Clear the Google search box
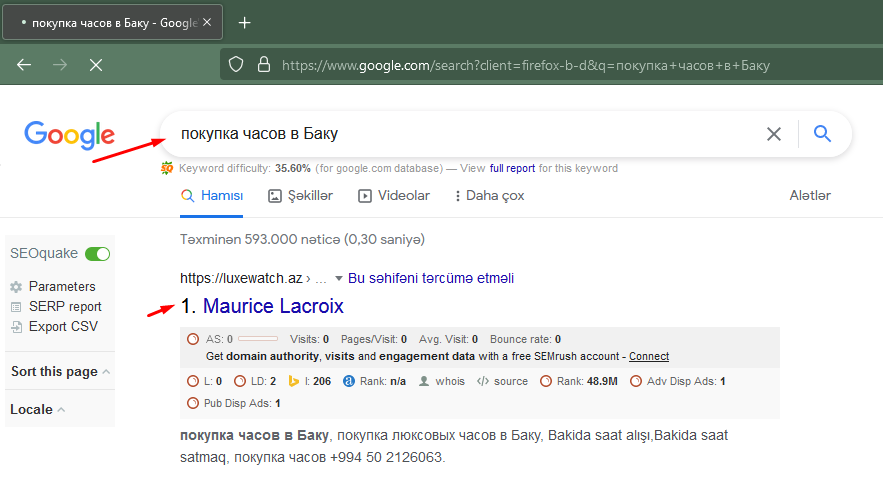This screenshot has height=482, width=883. point(774,134)
